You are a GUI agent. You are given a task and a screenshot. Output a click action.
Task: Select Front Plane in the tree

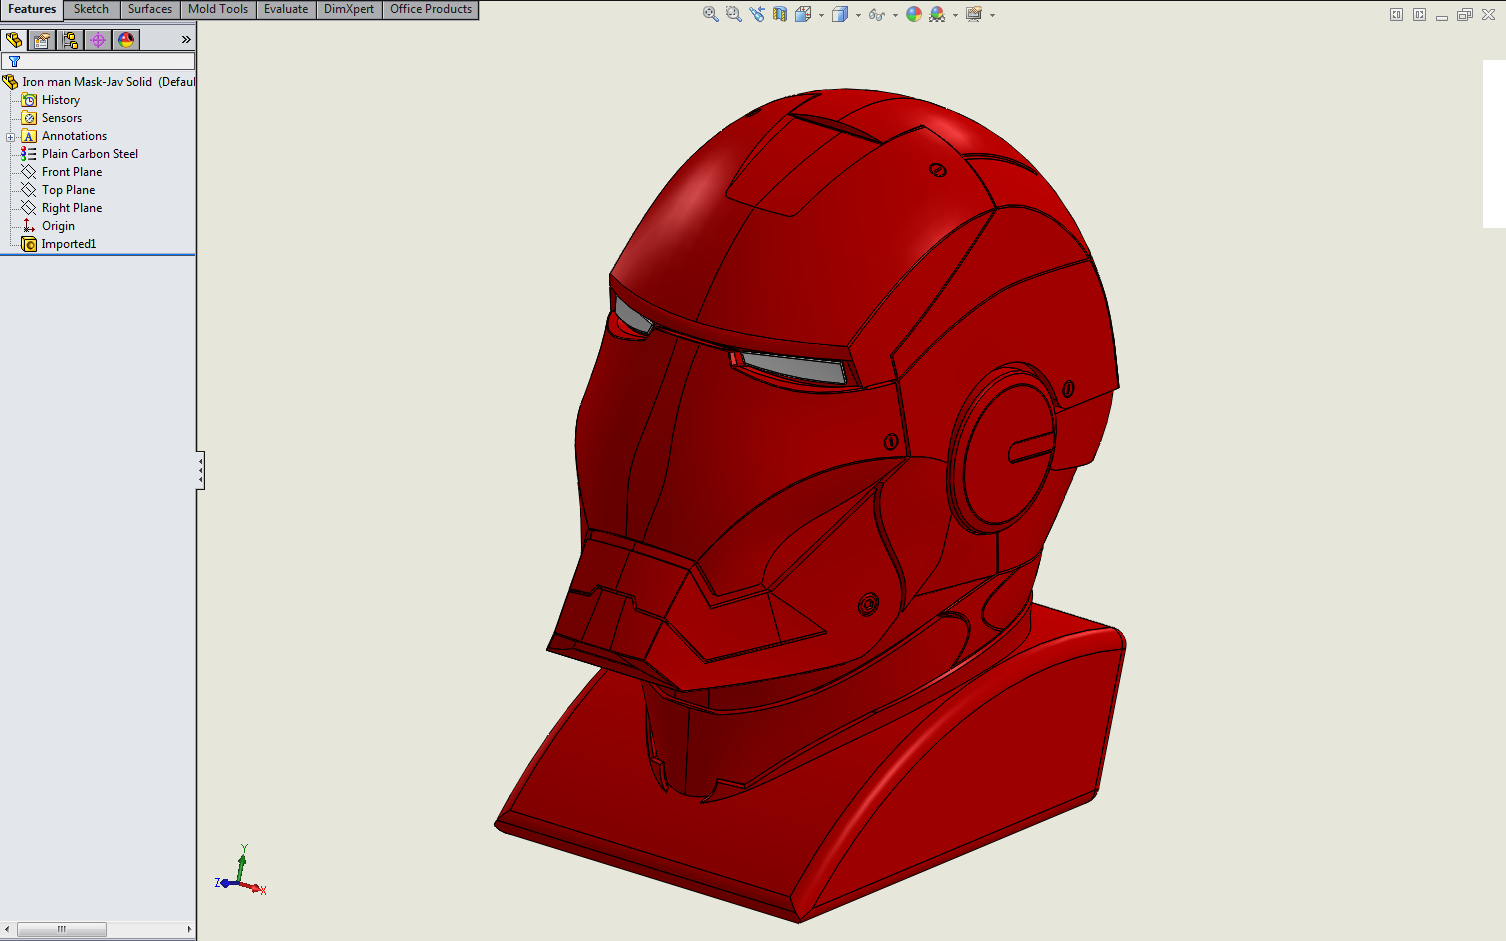[x=72, y=172]
